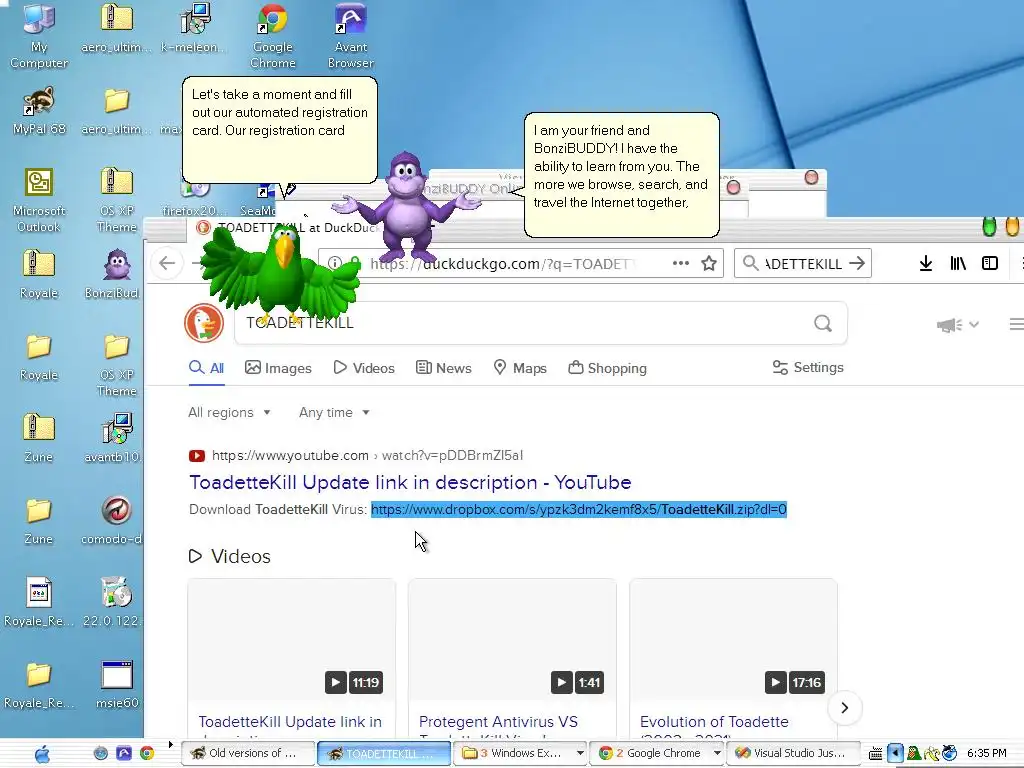Switch to Videos search tab

point(364,368)
